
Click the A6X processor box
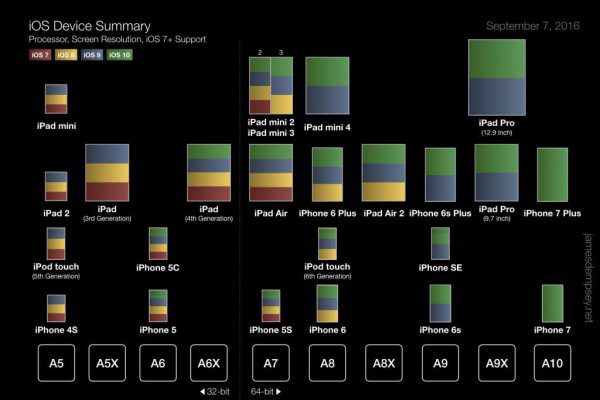click(209, 363)
